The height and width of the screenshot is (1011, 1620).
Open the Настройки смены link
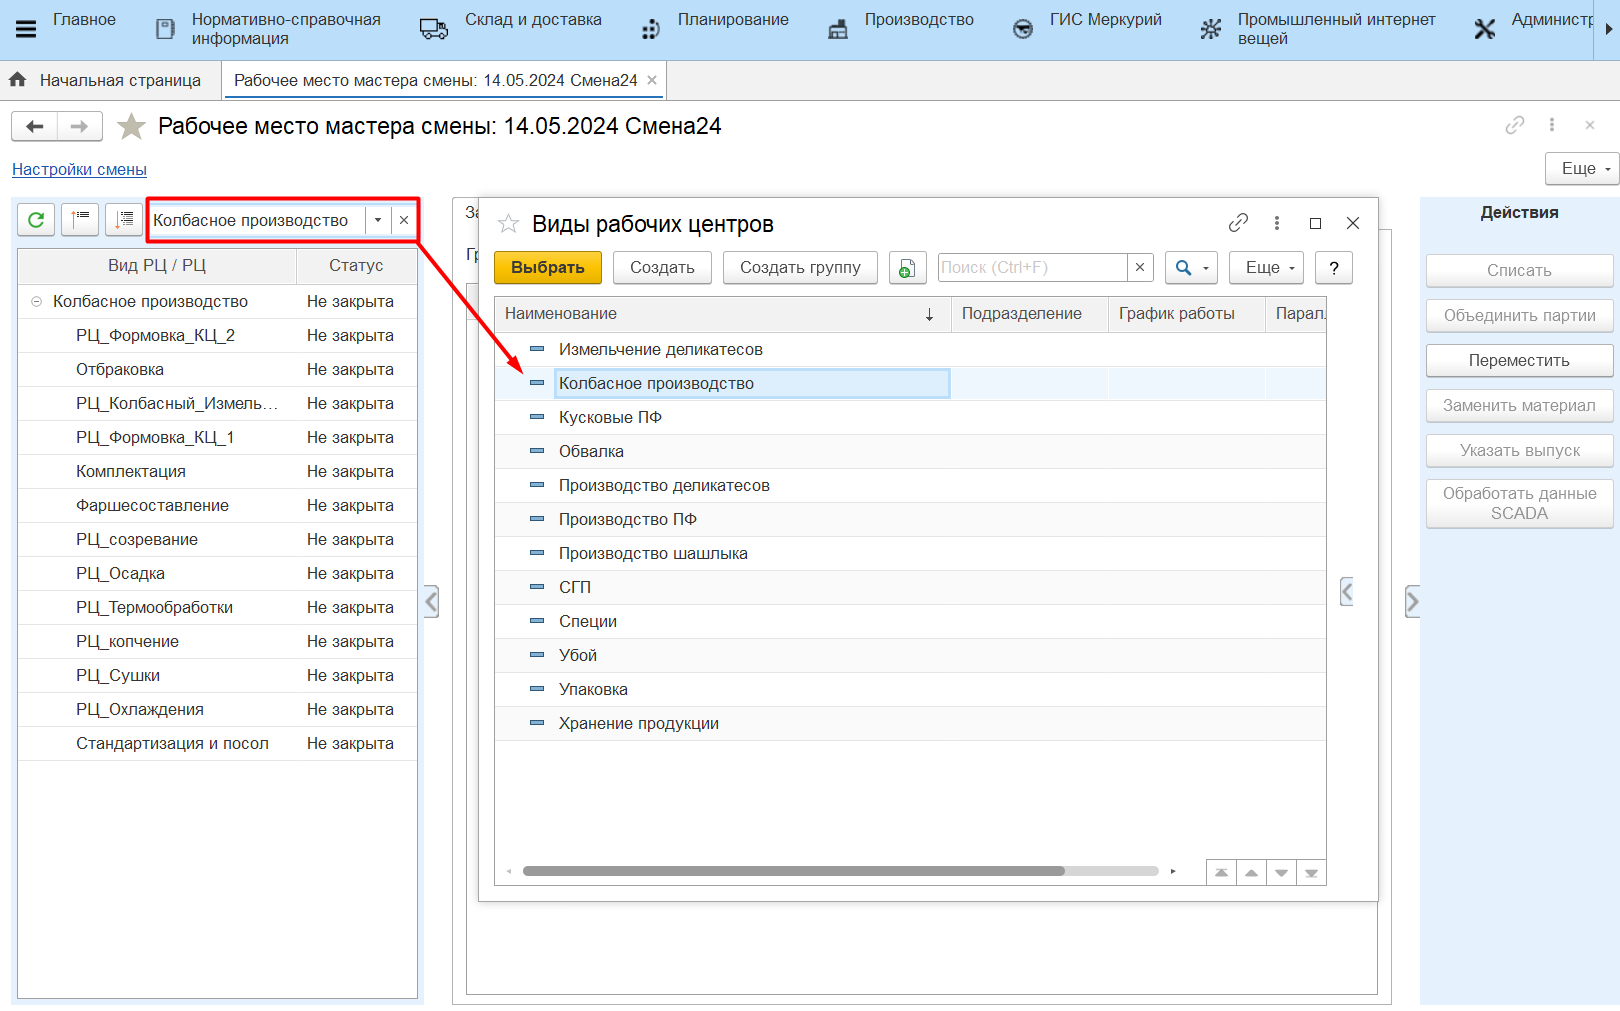pyautogui.click(x=79, y=170)
